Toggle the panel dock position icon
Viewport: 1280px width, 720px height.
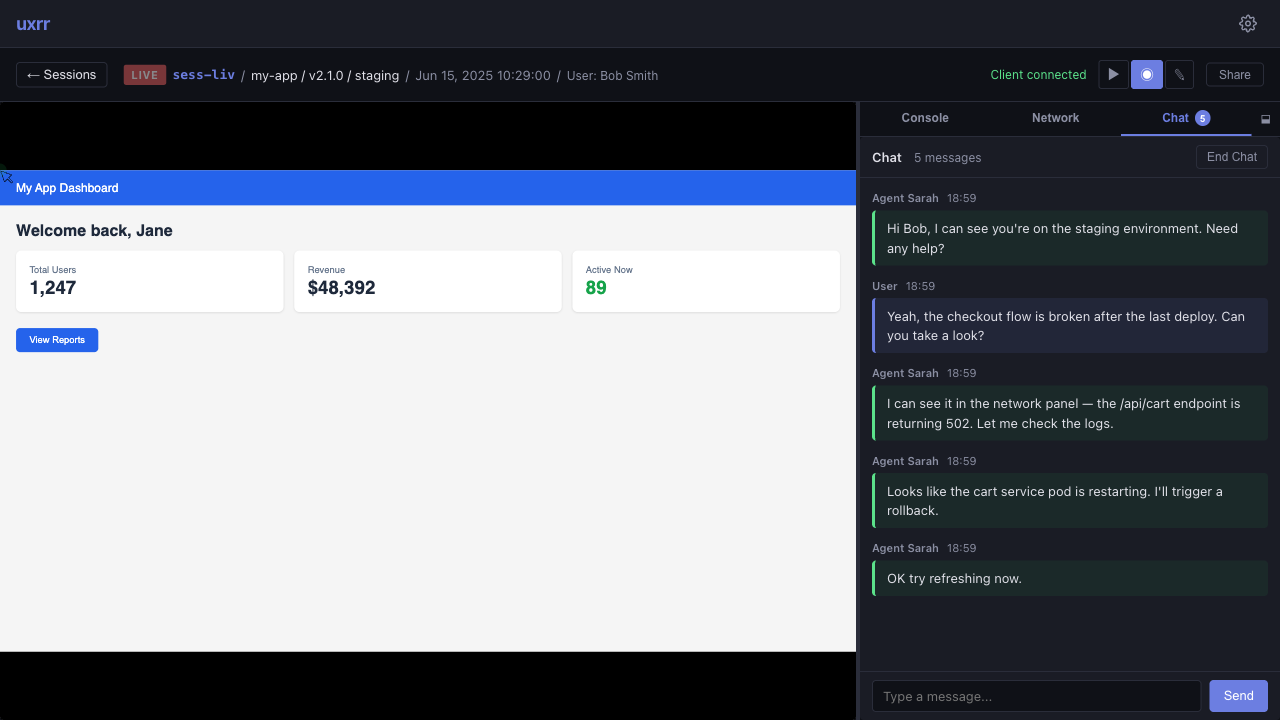pos(1265,119)
